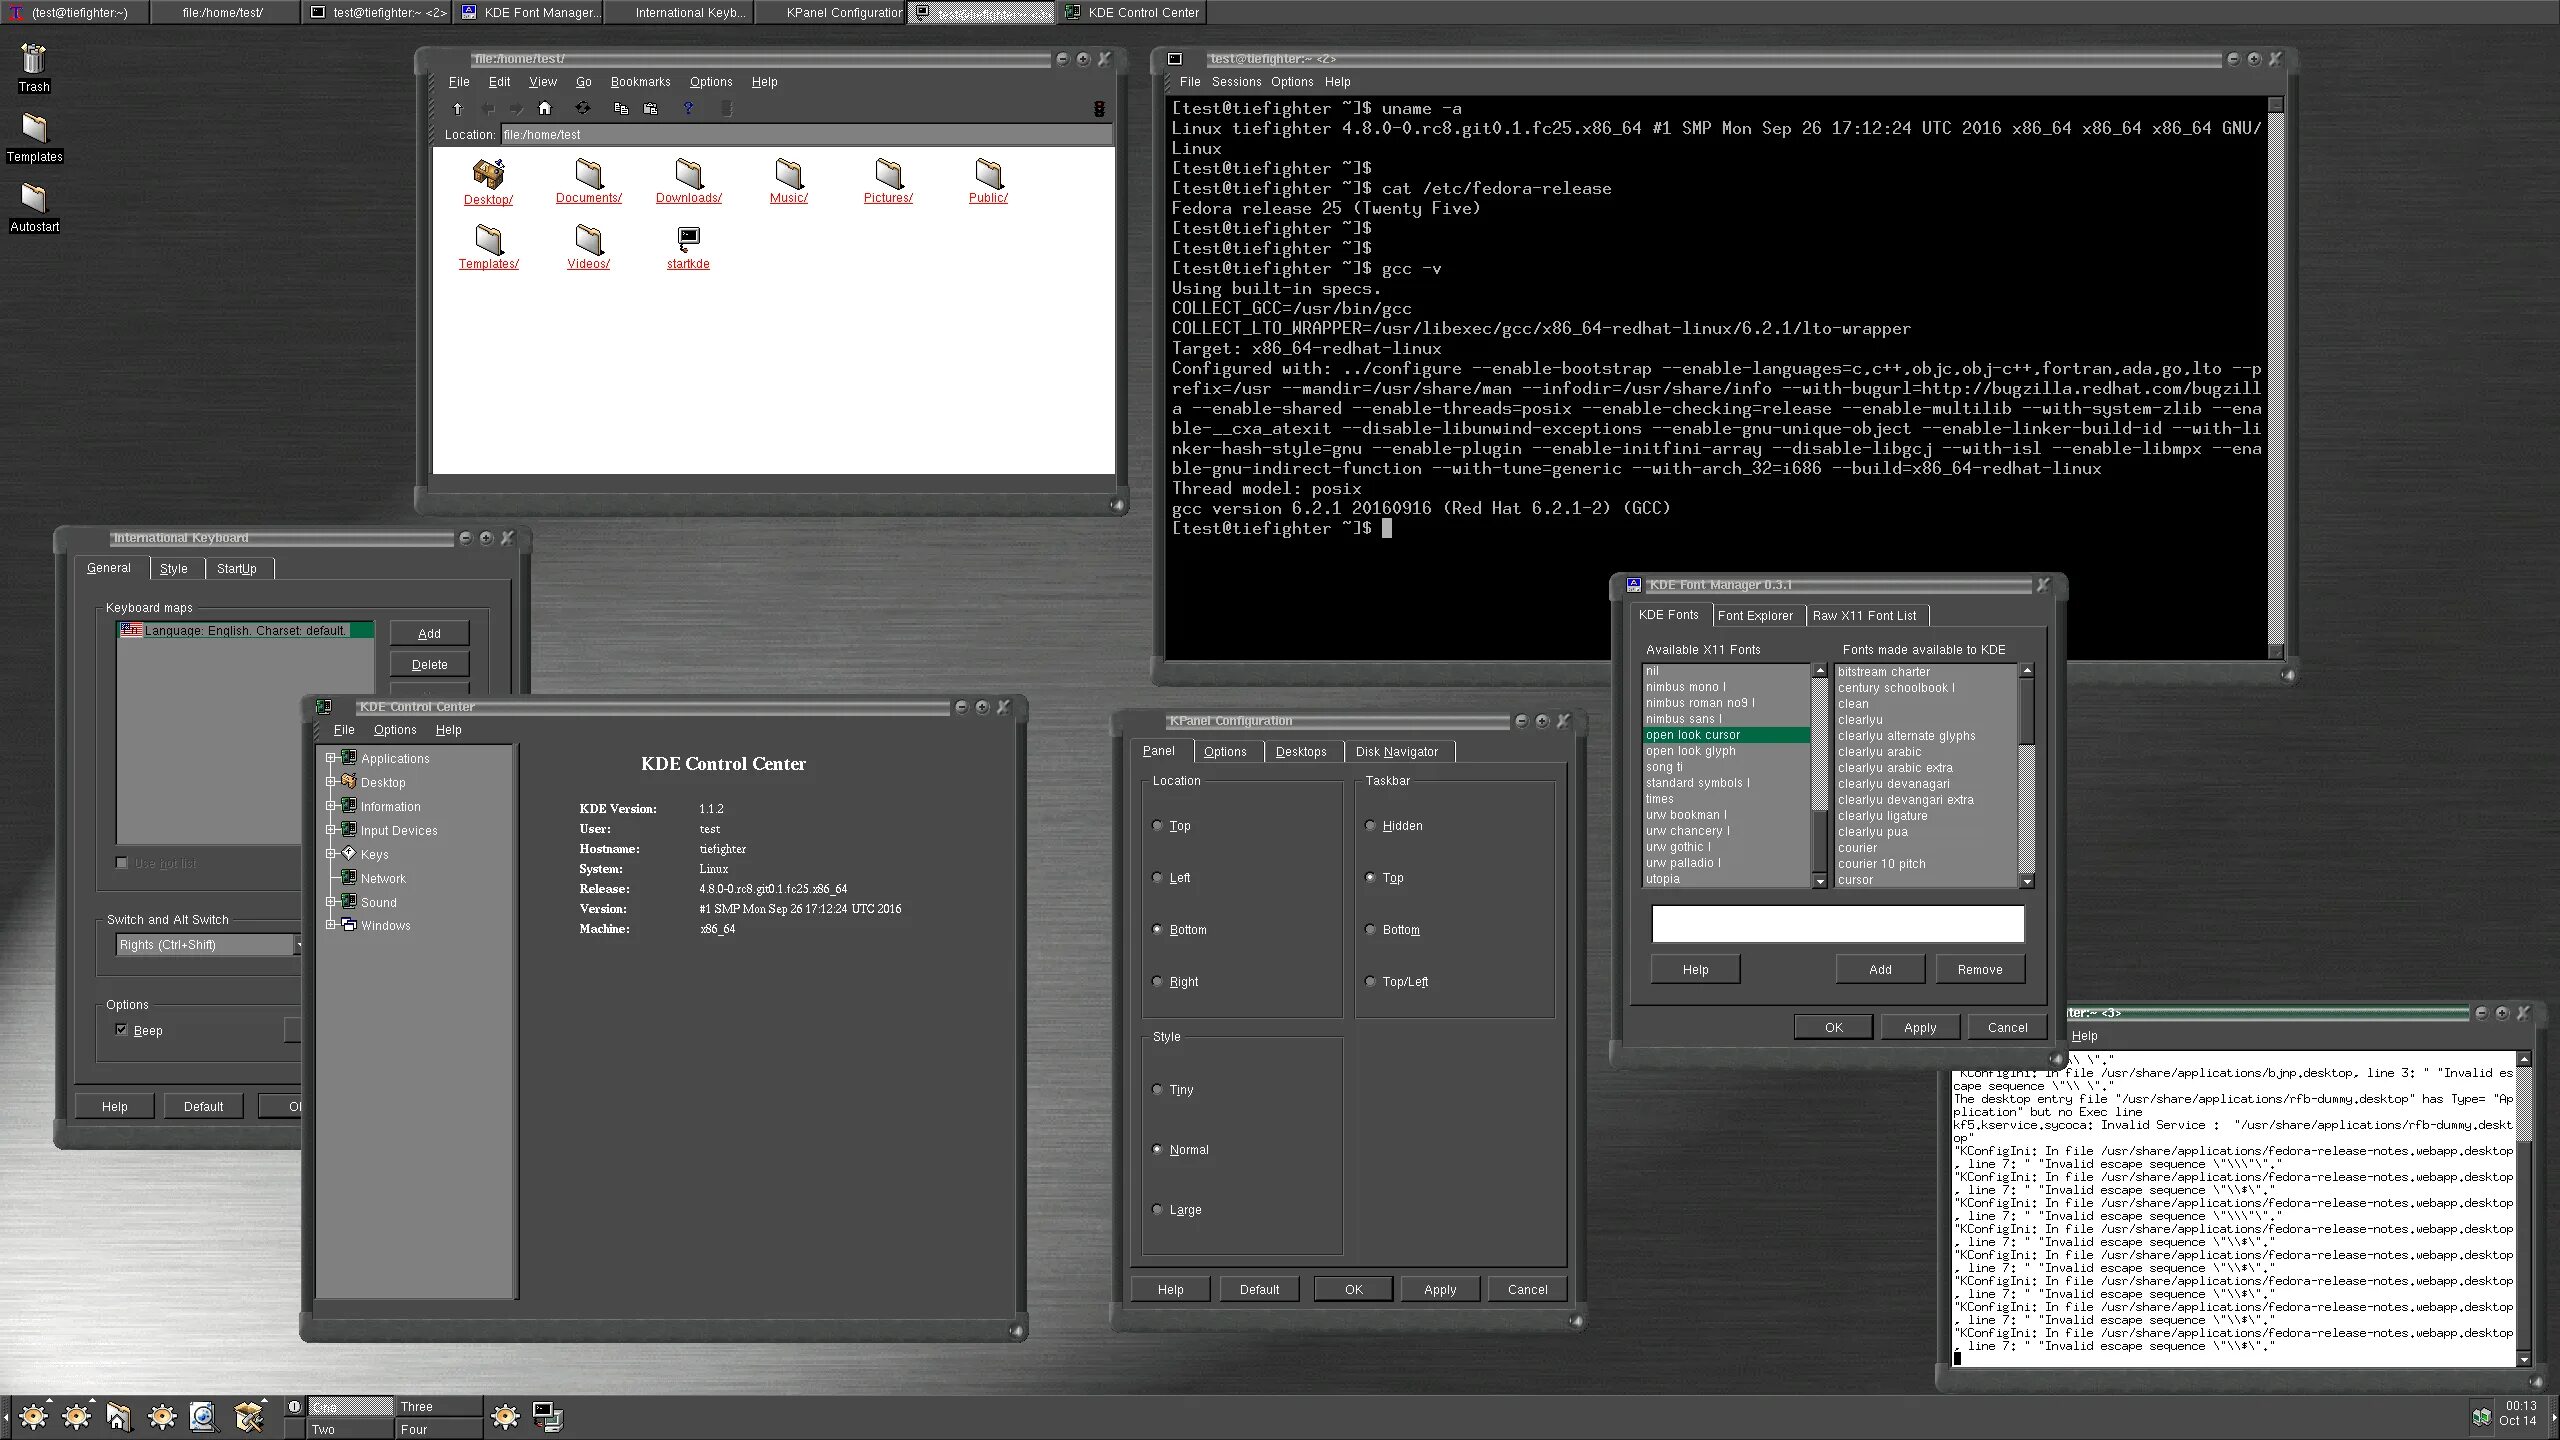Click the blue Help question mark icon
Image resolution: width=2560 pixels, height=1440 pixels.
click(688, 108)
